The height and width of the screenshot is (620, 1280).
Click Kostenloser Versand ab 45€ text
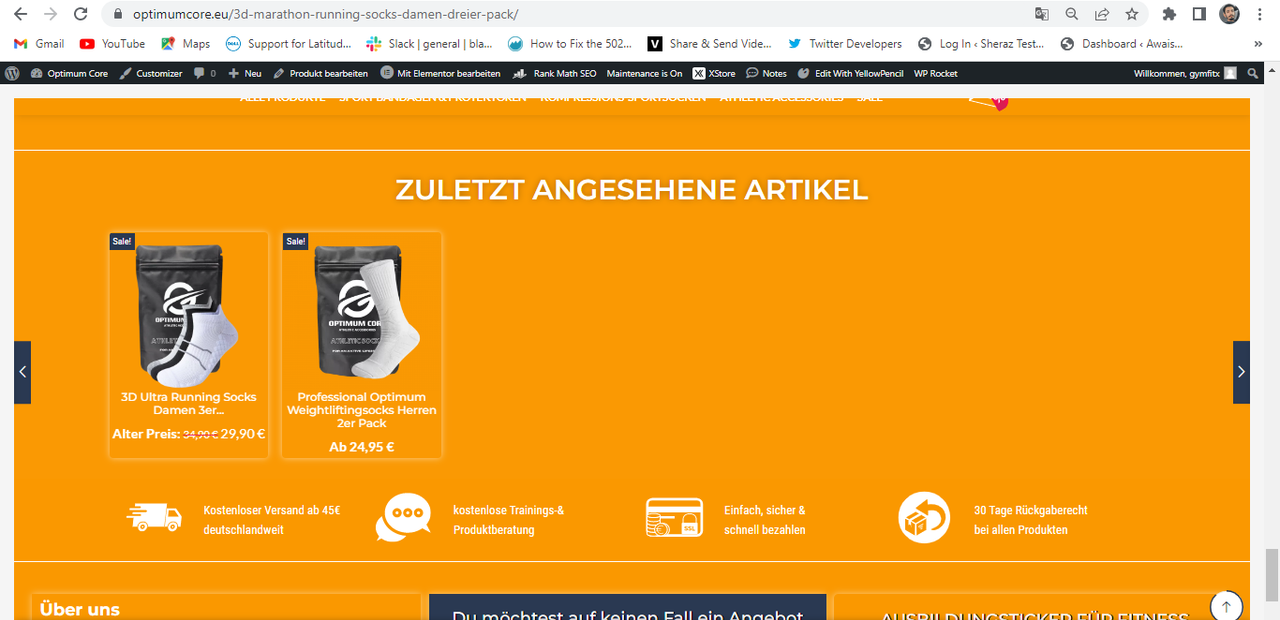coord(272,520)
